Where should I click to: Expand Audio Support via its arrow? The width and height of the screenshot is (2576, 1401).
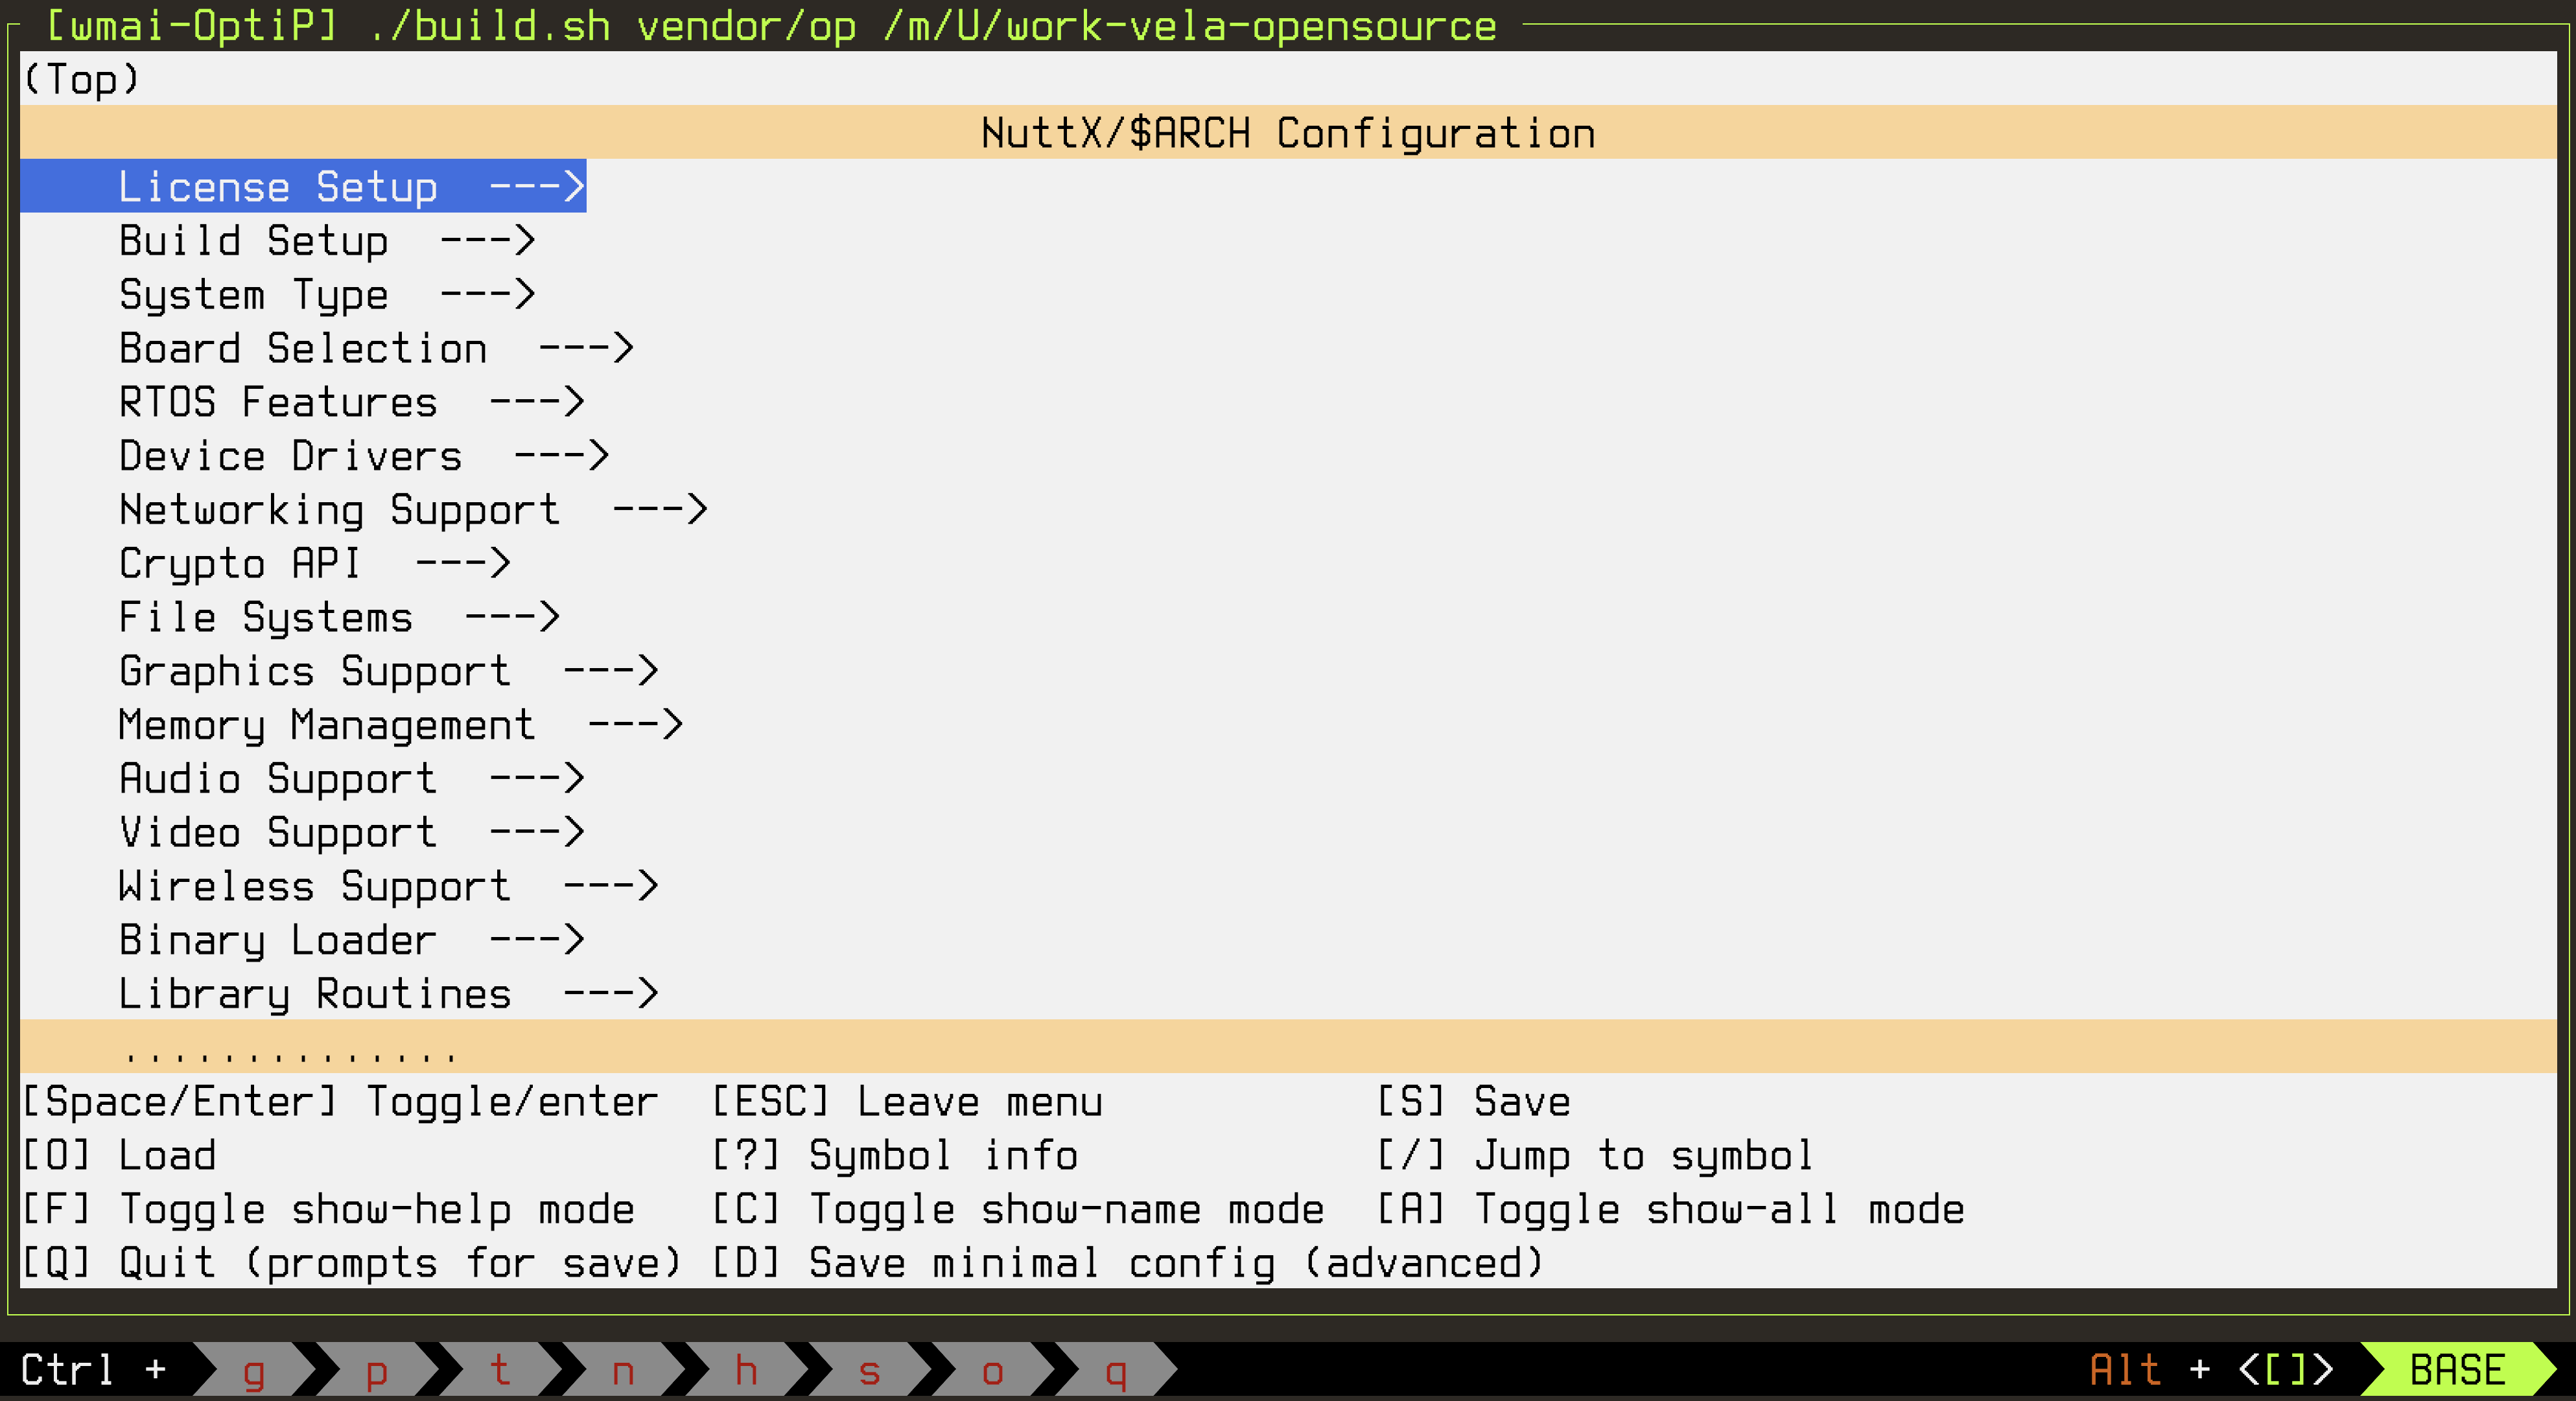(x=537, y=779)
